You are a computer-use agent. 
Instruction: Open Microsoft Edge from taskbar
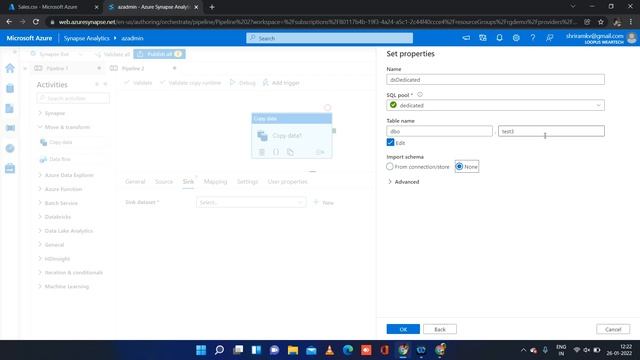point(348,350)
